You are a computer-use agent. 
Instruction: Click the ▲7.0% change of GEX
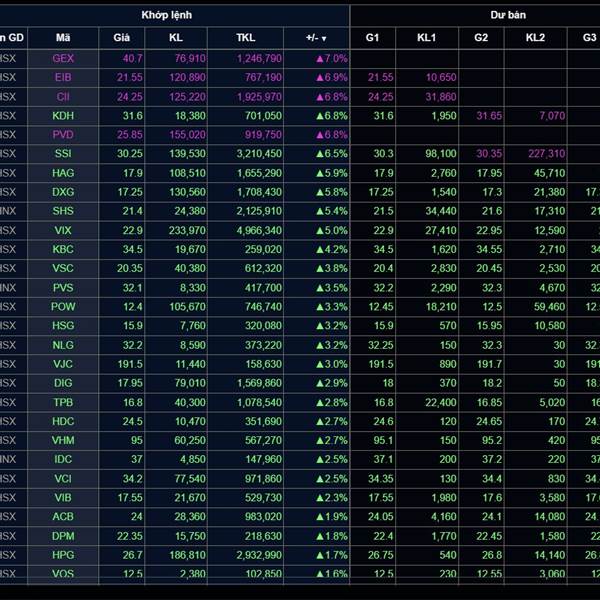point(332,58)
